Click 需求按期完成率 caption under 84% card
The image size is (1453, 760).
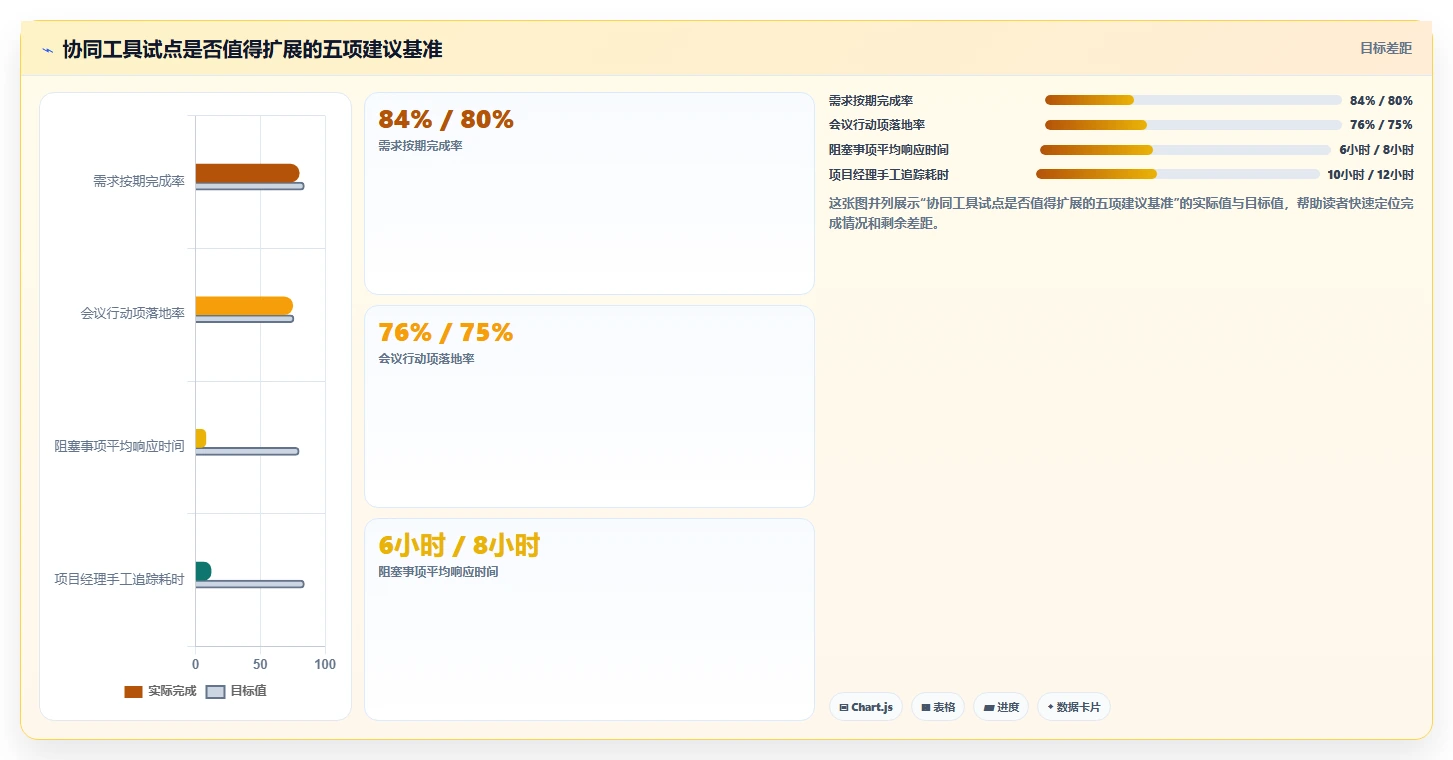click(x=420, y=146)
